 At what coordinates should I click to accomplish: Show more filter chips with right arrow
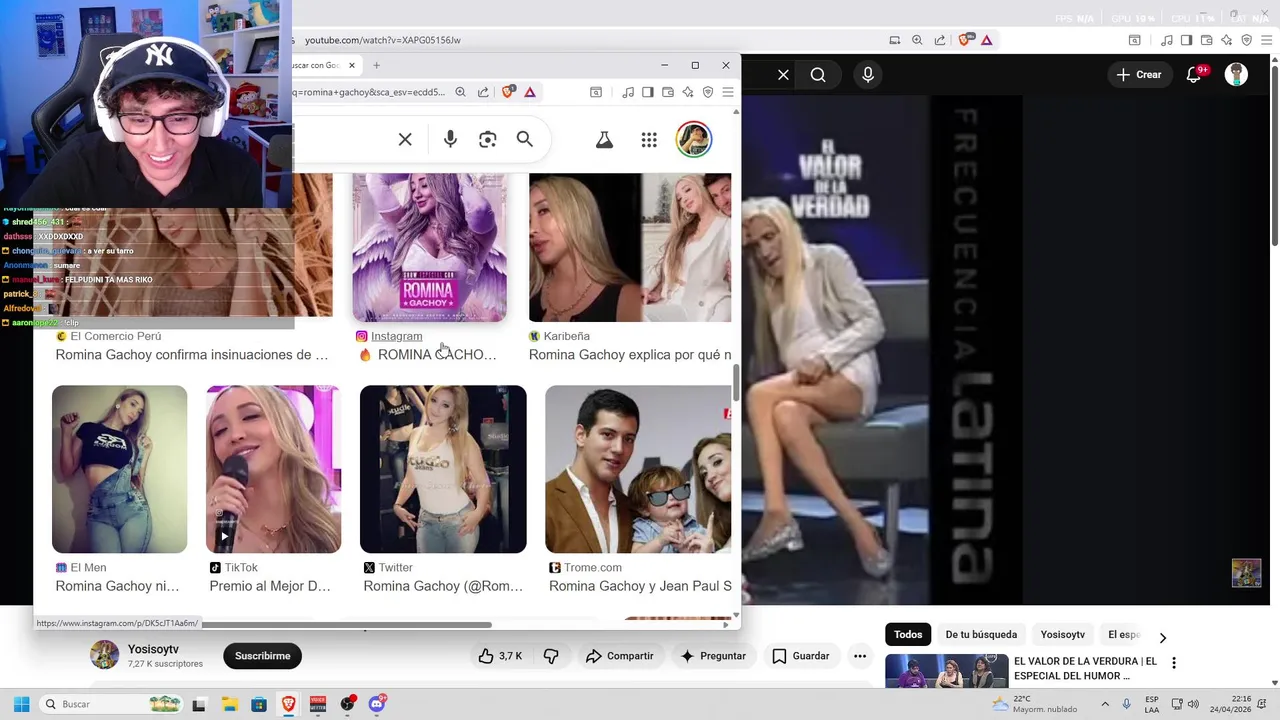click(x=1162, y=637)
